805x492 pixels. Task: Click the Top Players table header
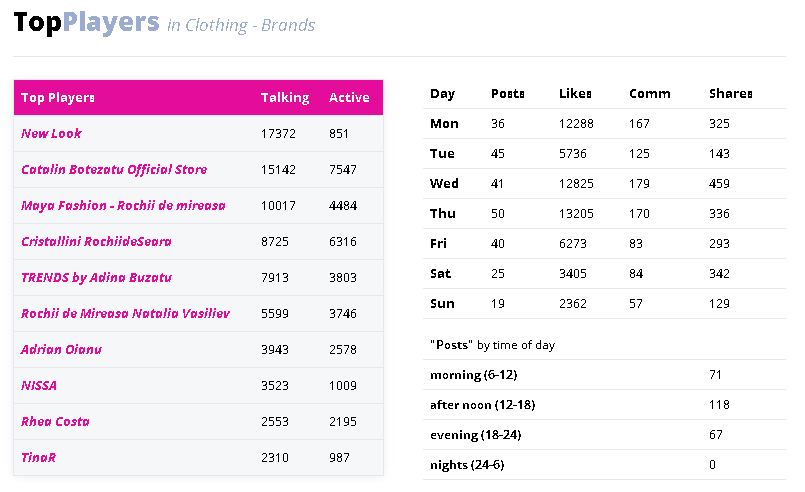click(58, 98)
